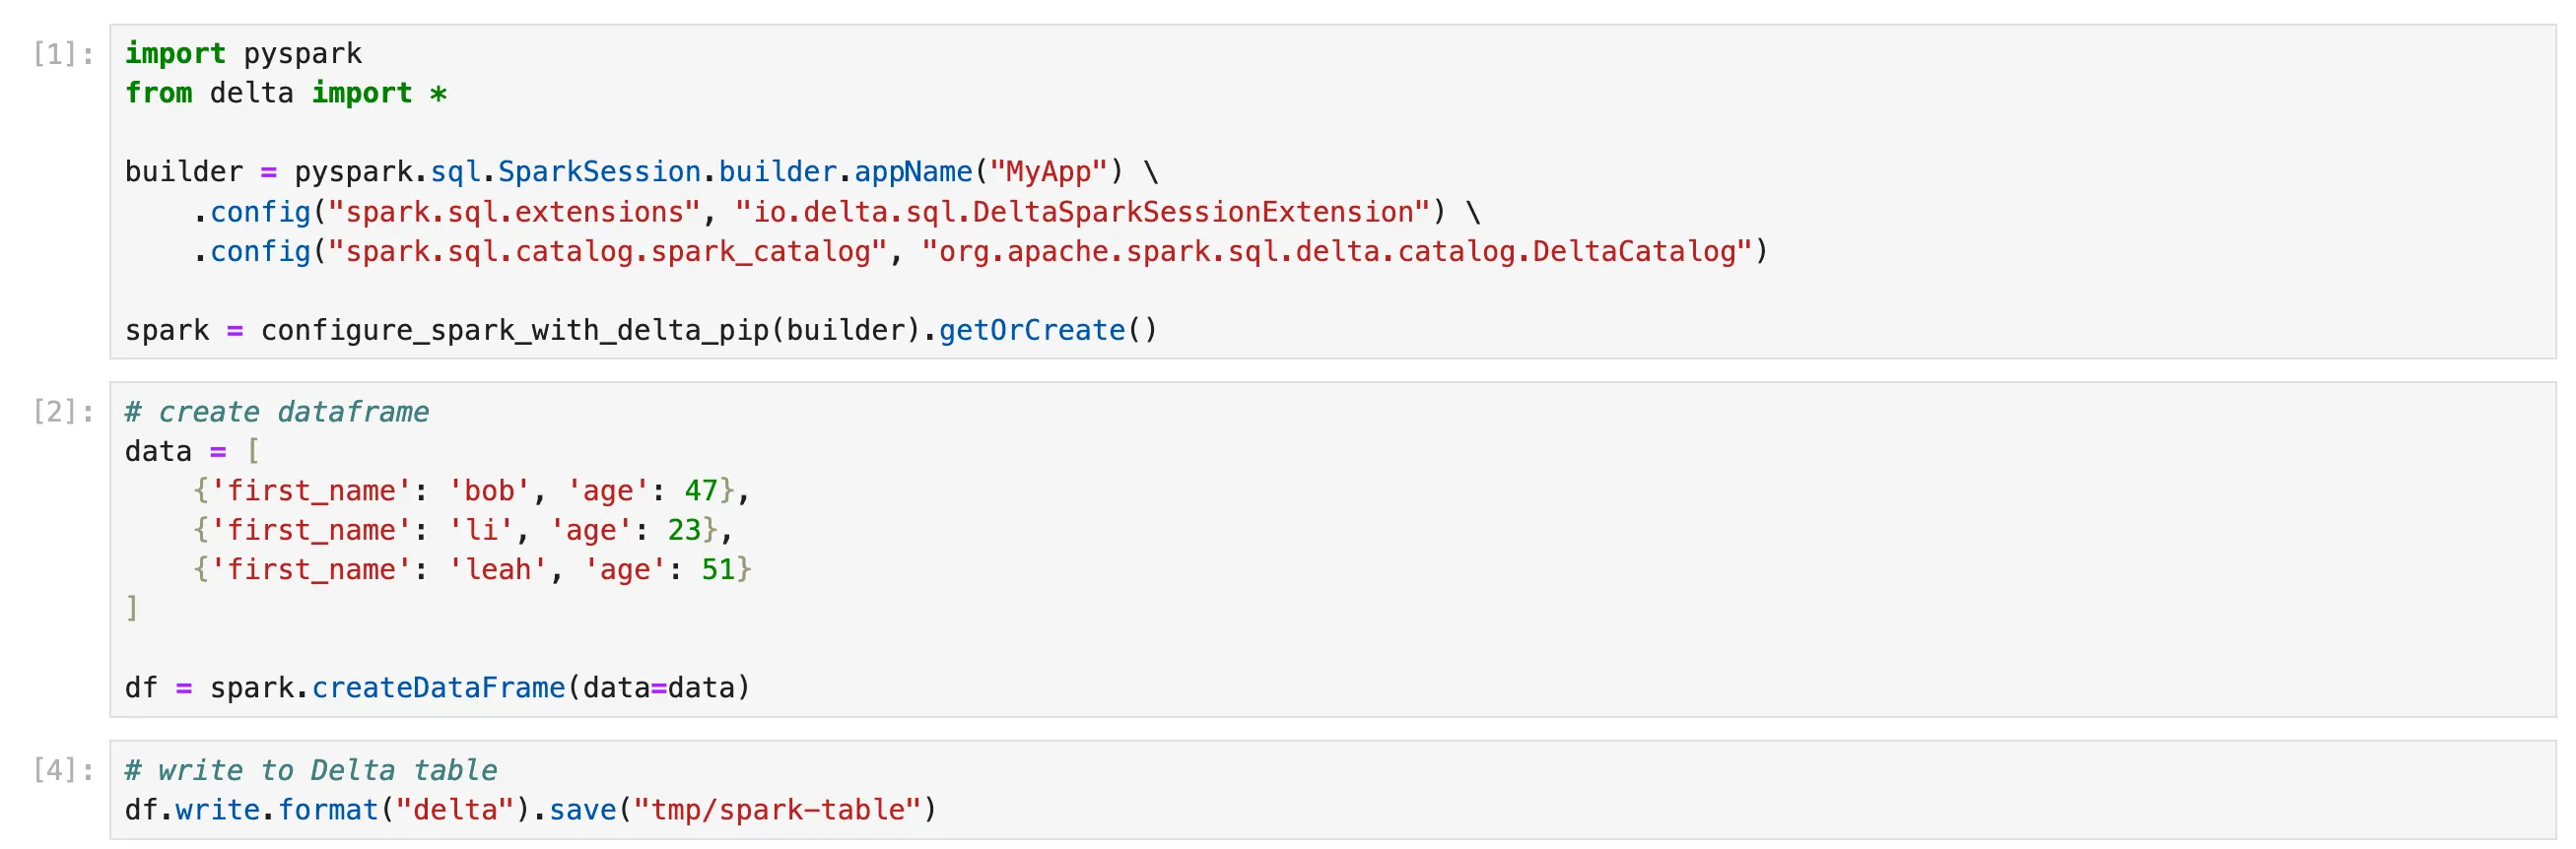Click the [1] cell execution prompt
The height and width of the screenshot is (849, 2576).
(x=63, y=54)
